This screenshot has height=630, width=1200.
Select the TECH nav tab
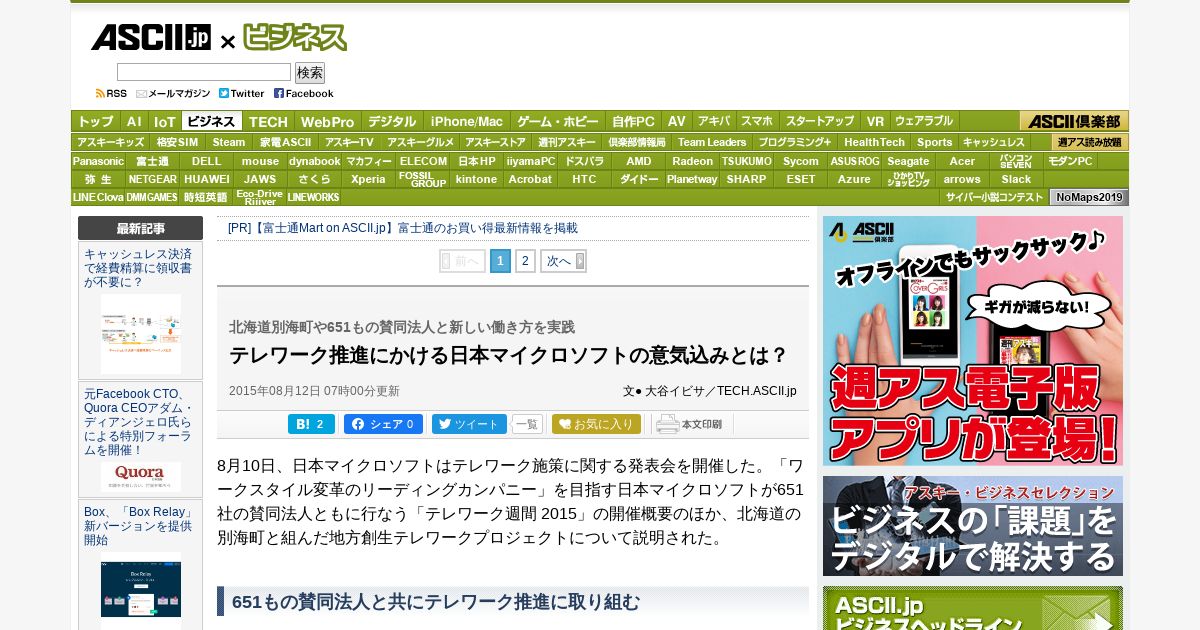coord(268,121)
